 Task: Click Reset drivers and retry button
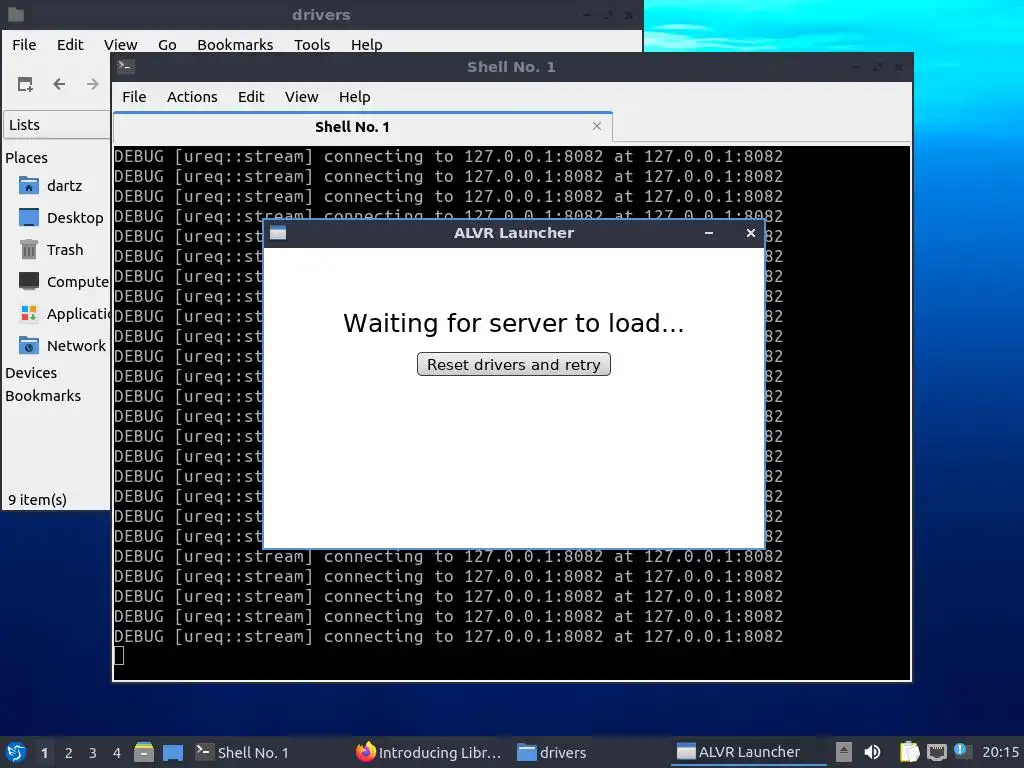point(513,364)
